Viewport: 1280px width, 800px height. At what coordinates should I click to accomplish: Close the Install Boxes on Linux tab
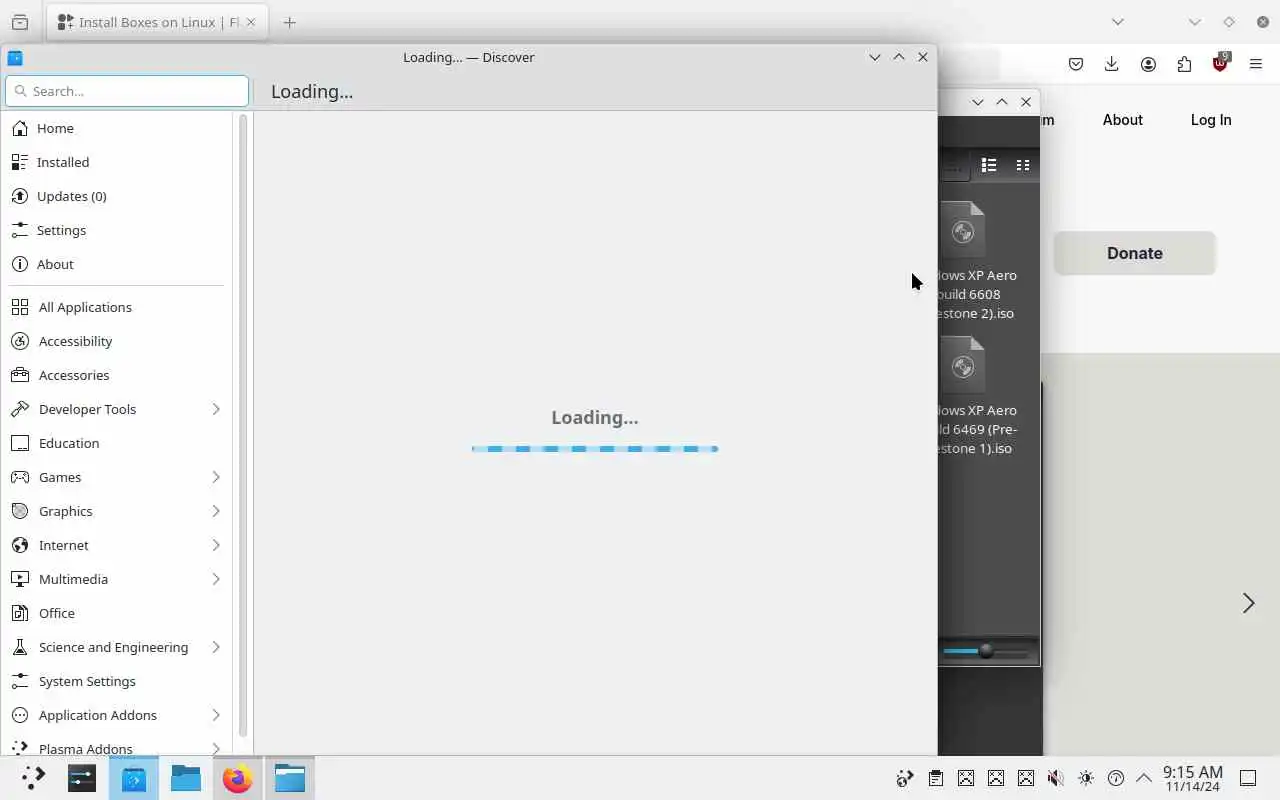coord(250,22)
